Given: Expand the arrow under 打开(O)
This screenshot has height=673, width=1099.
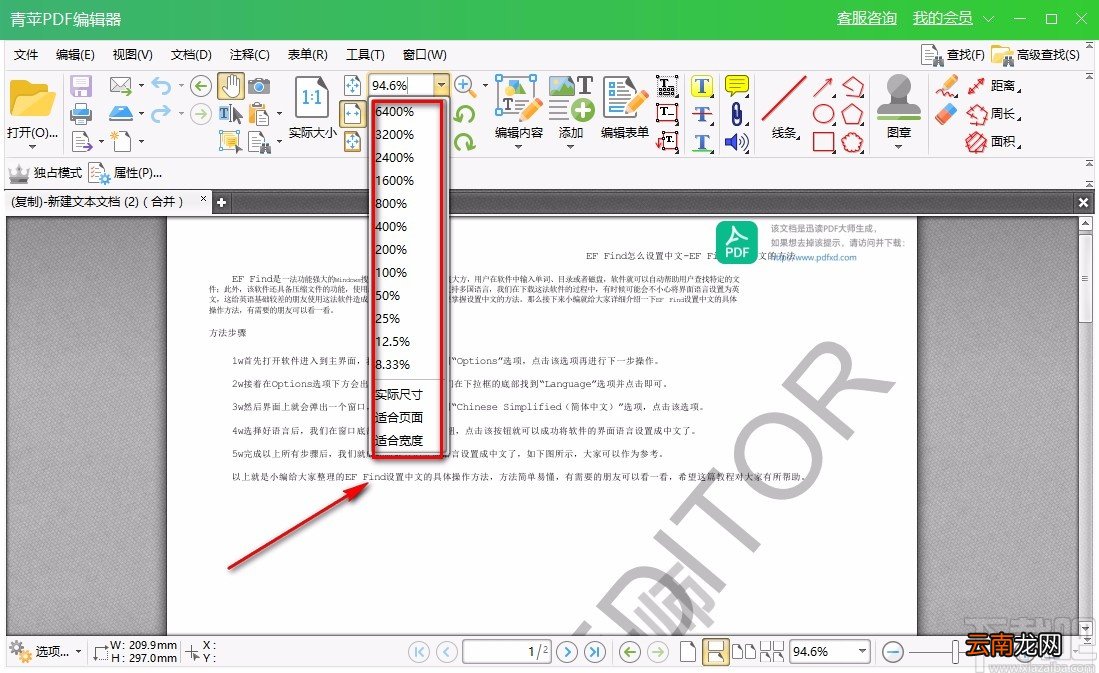Looking at the screenshot, I should coord(32,147).
